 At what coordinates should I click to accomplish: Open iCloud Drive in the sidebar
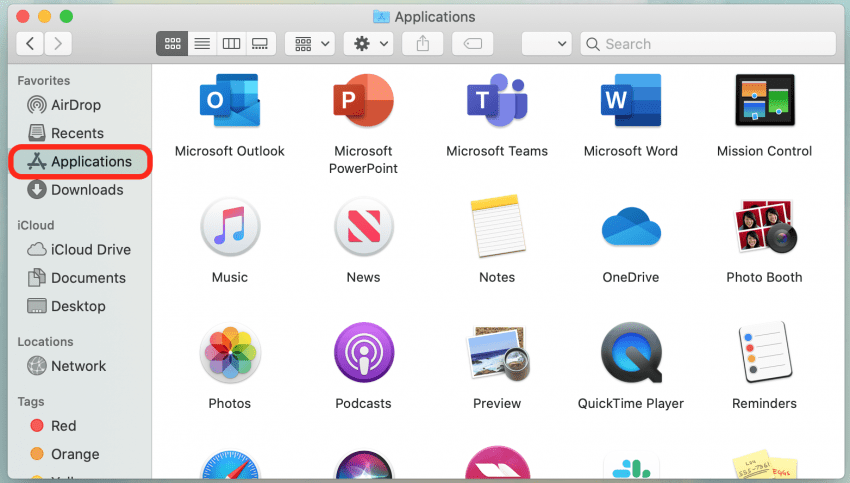click(90, 250)
